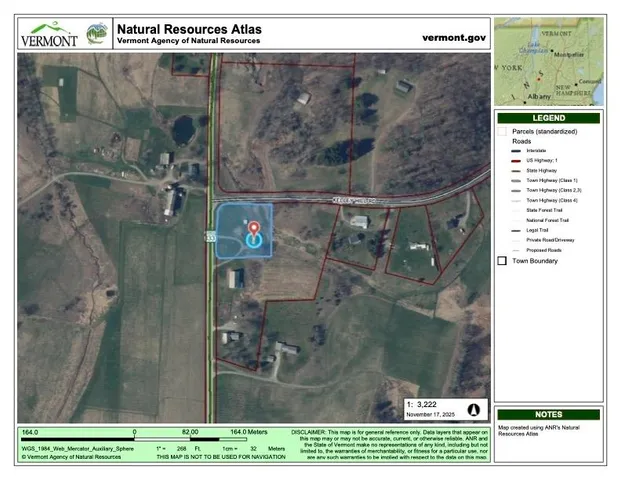Click the Parcels (standardized) legend label

545,131
